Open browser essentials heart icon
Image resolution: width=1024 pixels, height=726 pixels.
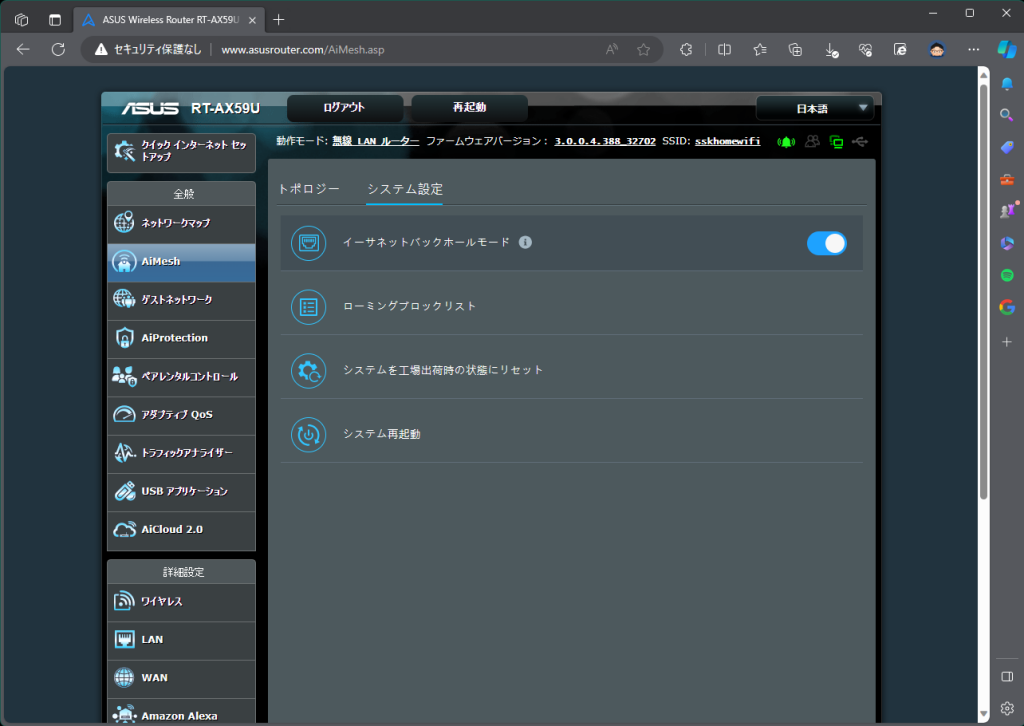point(865,50)
